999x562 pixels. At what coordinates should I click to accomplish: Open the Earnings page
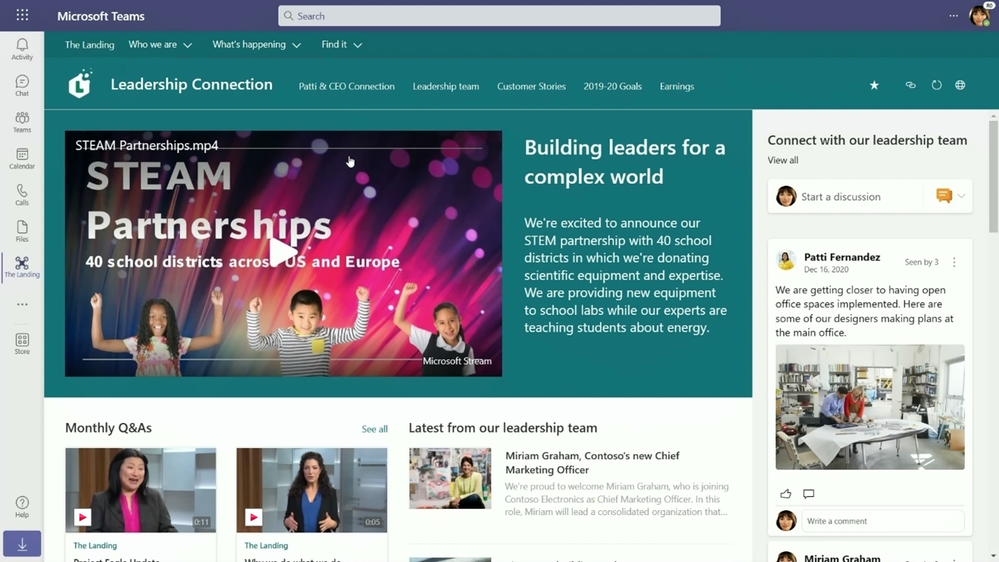(677, 86)
